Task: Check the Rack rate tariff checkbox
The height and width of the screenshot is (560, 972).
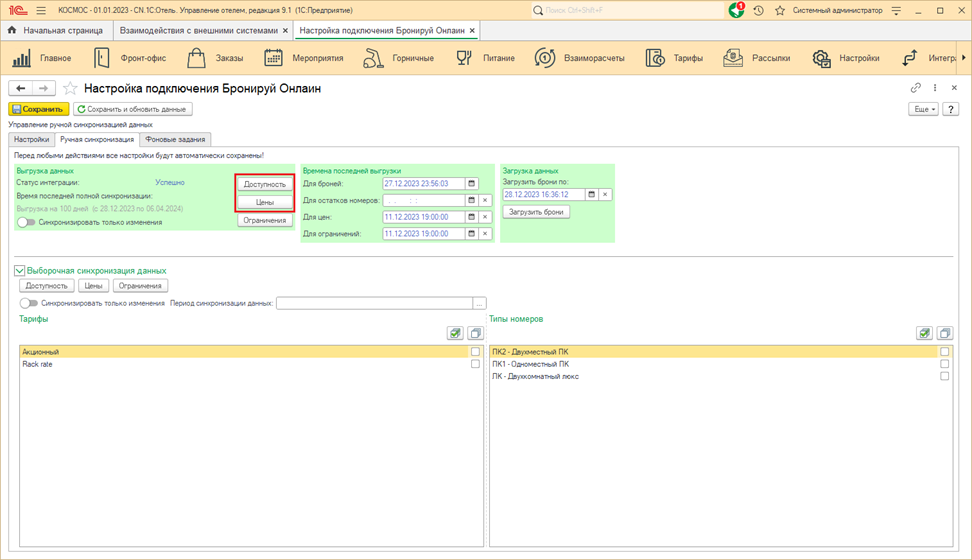Action: click(475, 364)
